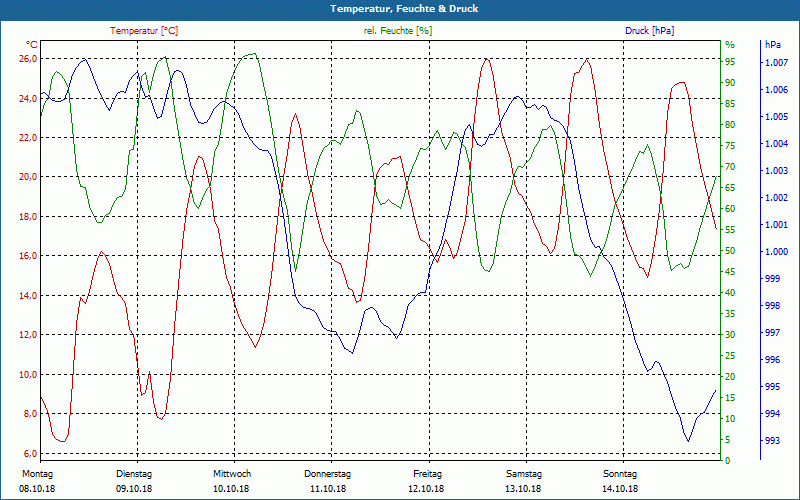Click the 996 pressure axis value

tap(772, 360)
